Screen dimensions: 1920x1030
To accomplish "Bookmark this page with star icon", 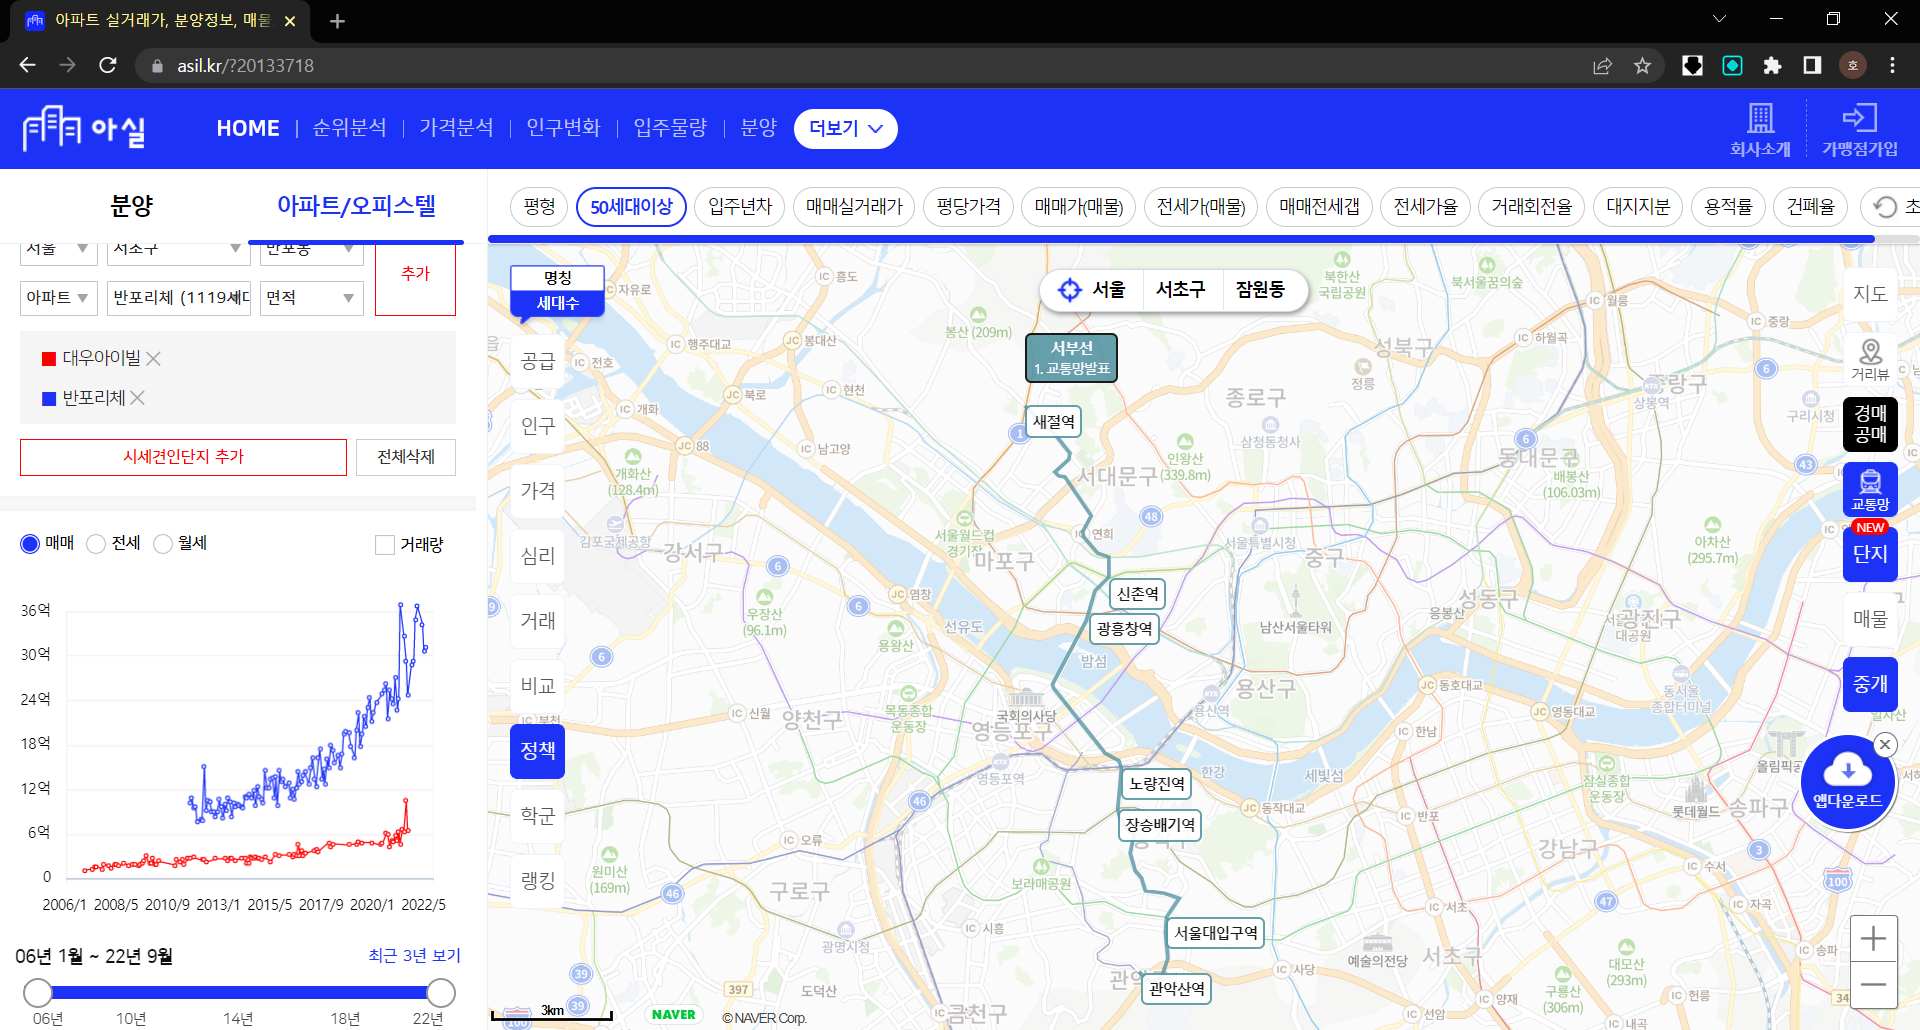I will pyautogui.click(x=1642, y=65).
